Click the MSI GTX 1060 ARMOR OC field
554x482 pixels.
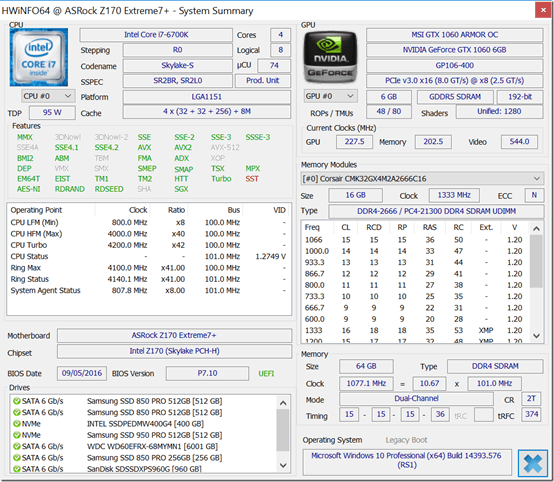[455, 35]
